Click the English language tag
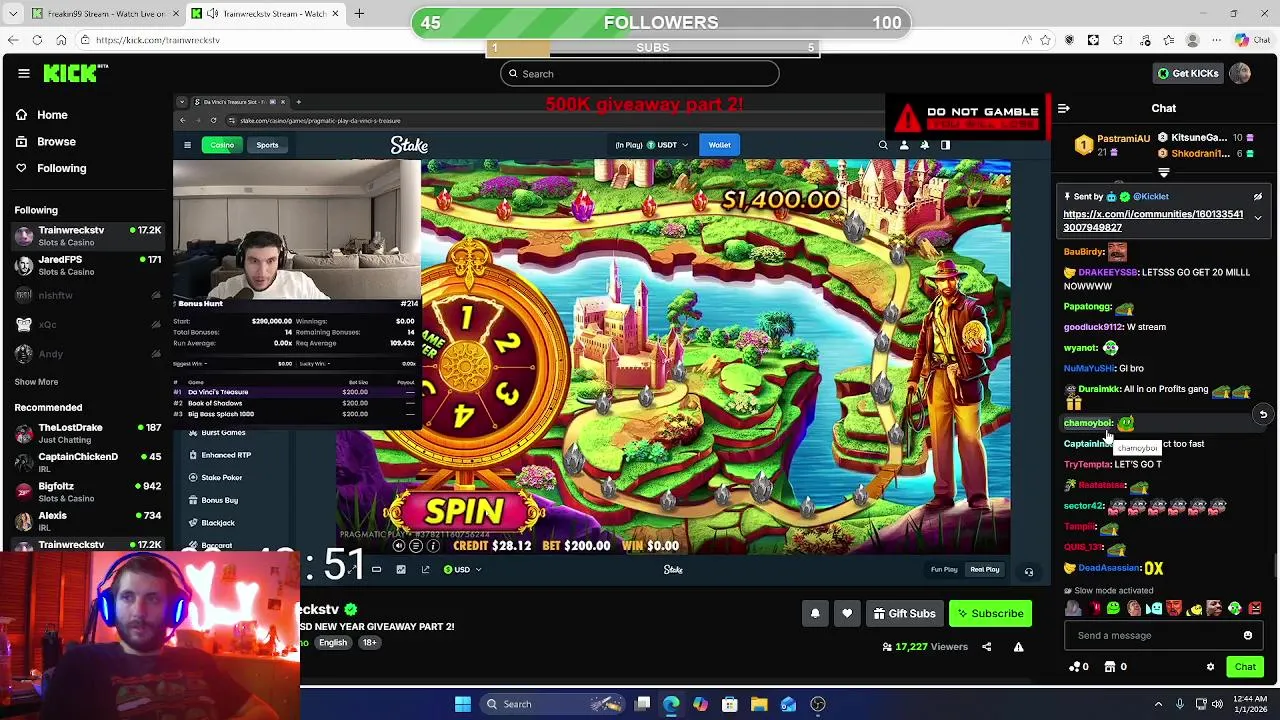Screen dimensions: 1280x720 [333, 643]
